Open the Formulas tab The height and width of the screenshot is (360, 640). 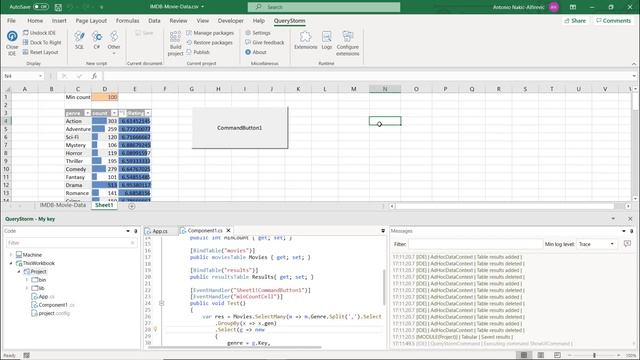pos(127,20)
